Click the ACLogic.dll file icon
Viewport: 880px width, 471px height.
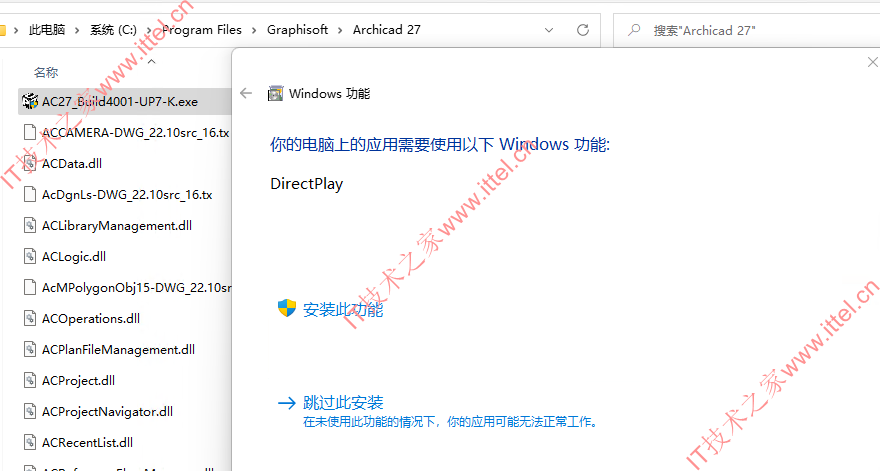click(x=30, y=257)
